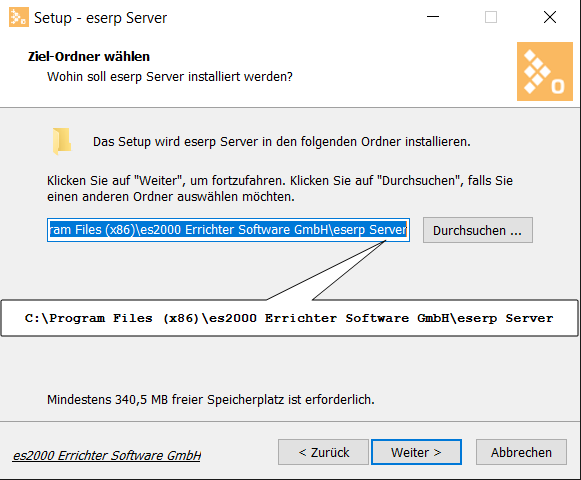Screen dimensions: 581x480
Task: Go back with the Zurück button
Action: point(323,452)
